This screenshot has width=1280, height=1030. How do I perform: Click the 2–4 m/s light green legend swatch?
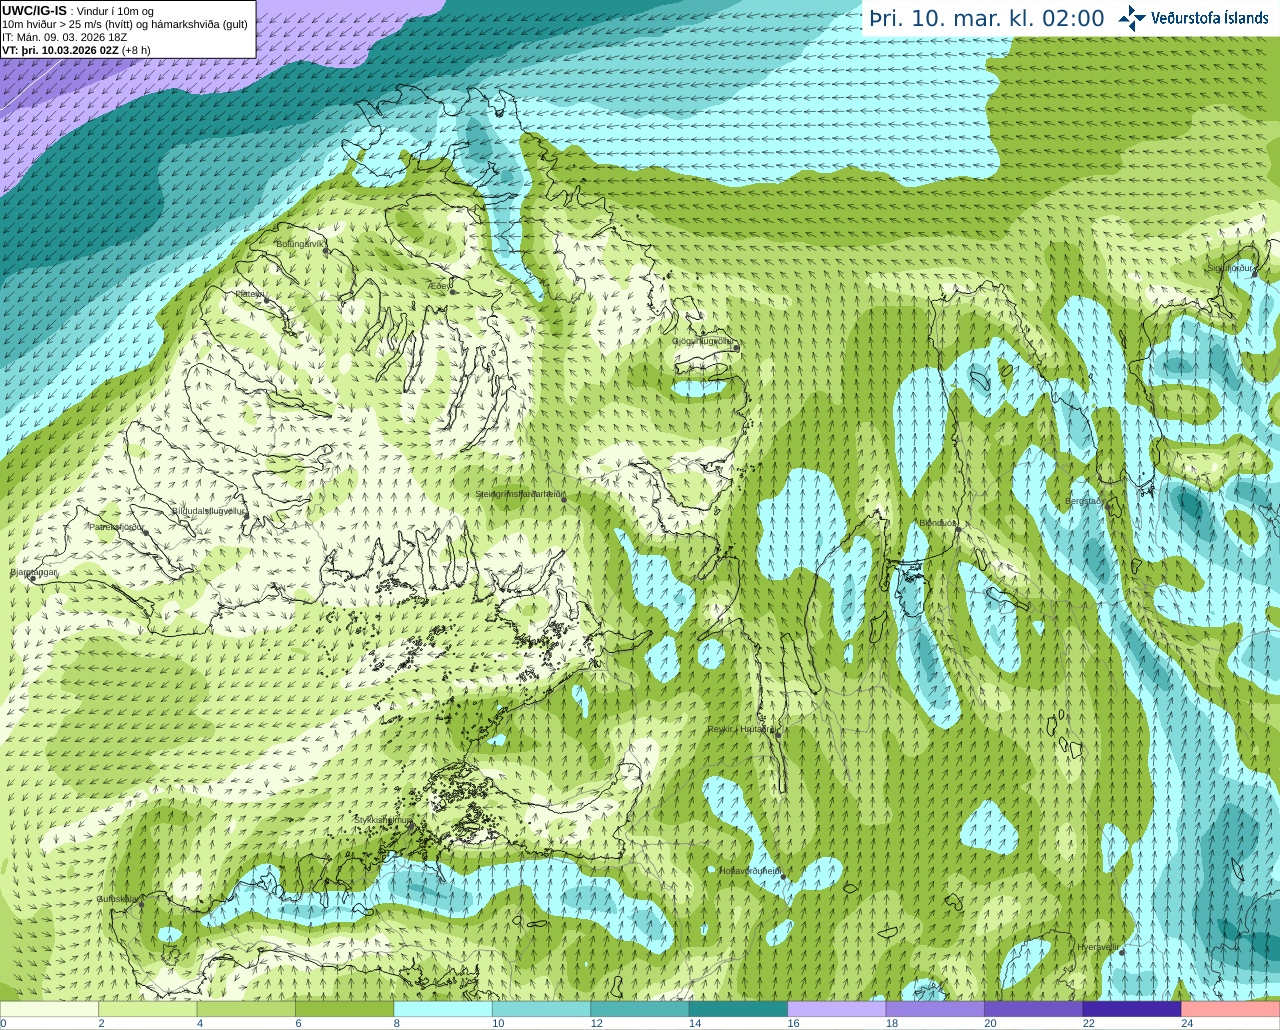[x=148, y=1009]
